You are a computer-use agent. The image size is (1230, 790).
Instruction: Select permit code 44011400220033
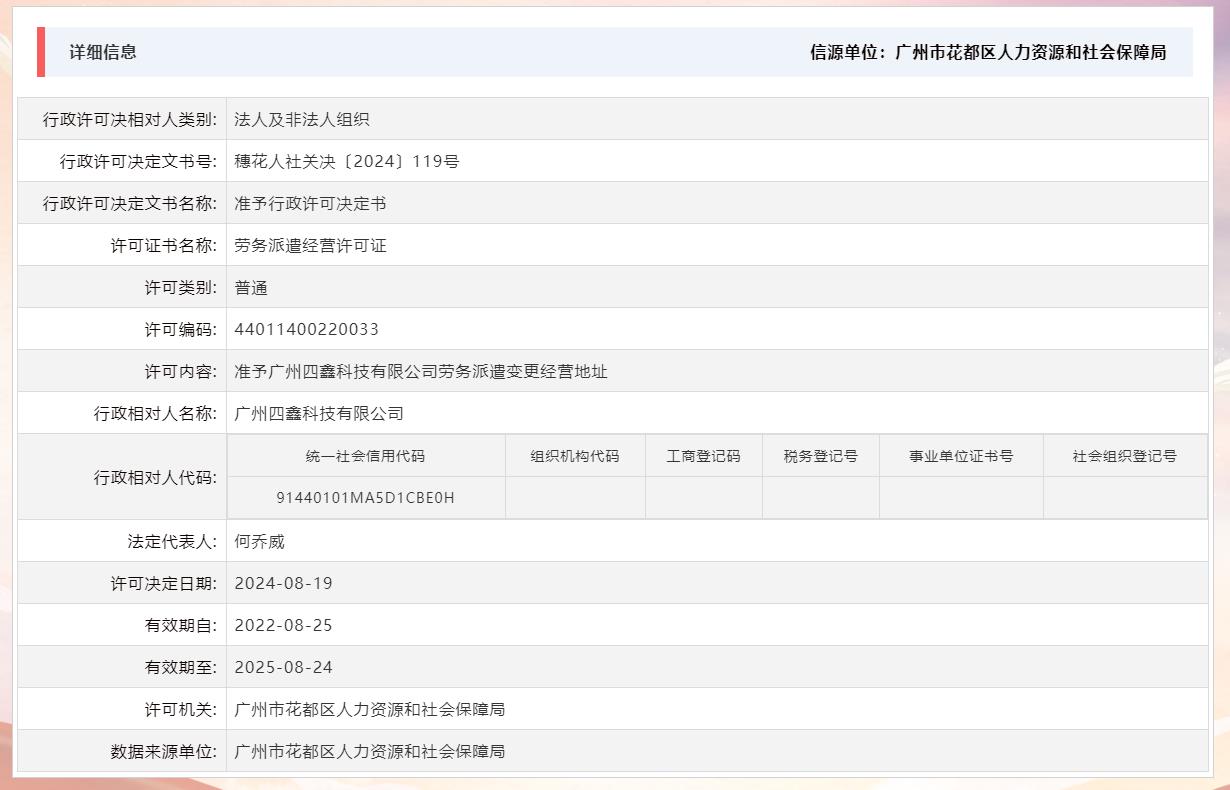coord(307,329)
